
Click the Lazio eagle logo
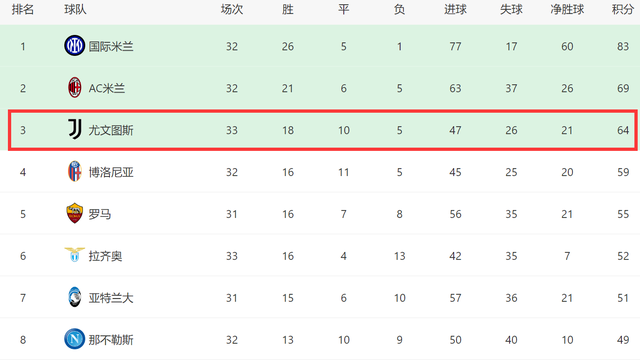tap(74, 255)
